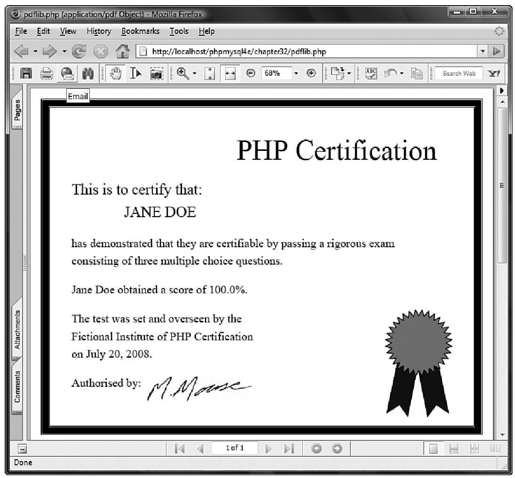This screenshot has height=478, width=515.
Task: Click the 'PHP Certification' heading
Action: click(x=336, y=151)
